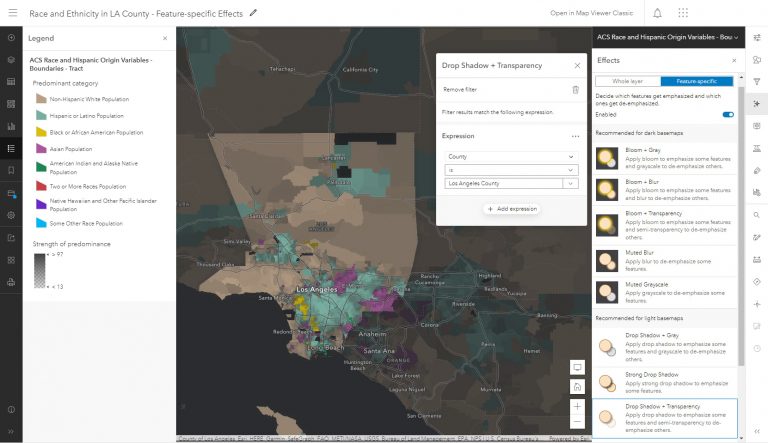Click Black or African American Population swatch
Image resolution: width=768 pixels, height=443 pixels.
pyautogui.click(x=41, y=132)
